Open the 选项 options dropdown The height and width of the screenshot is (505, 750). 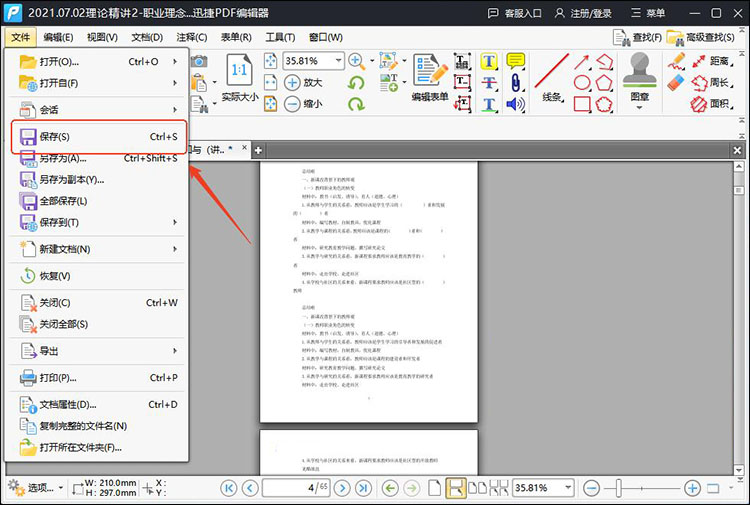click(x=36, y=488)
